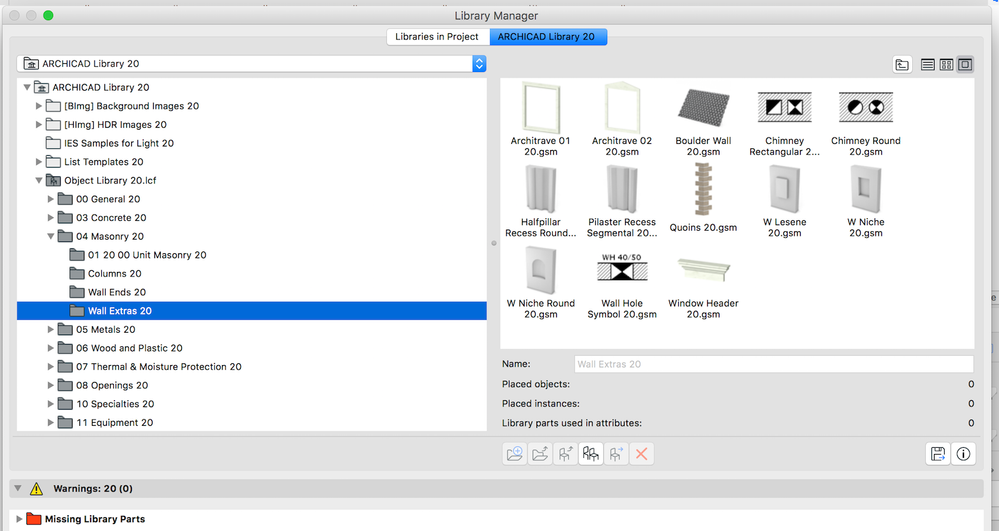The image size is (999, 531).
Task: Expand the 00 General 20 folder
Action: (51, 199)
